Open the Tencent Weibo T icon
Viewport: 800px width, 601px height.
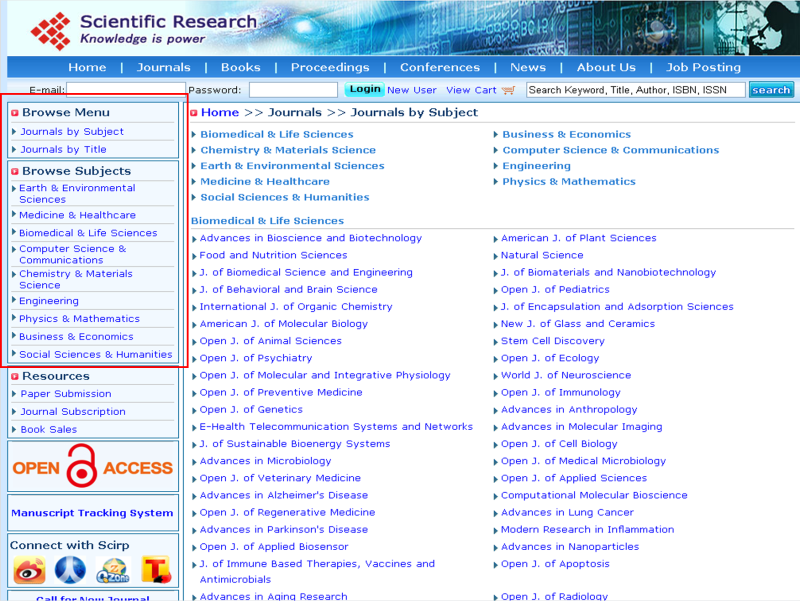click(156, 570)
